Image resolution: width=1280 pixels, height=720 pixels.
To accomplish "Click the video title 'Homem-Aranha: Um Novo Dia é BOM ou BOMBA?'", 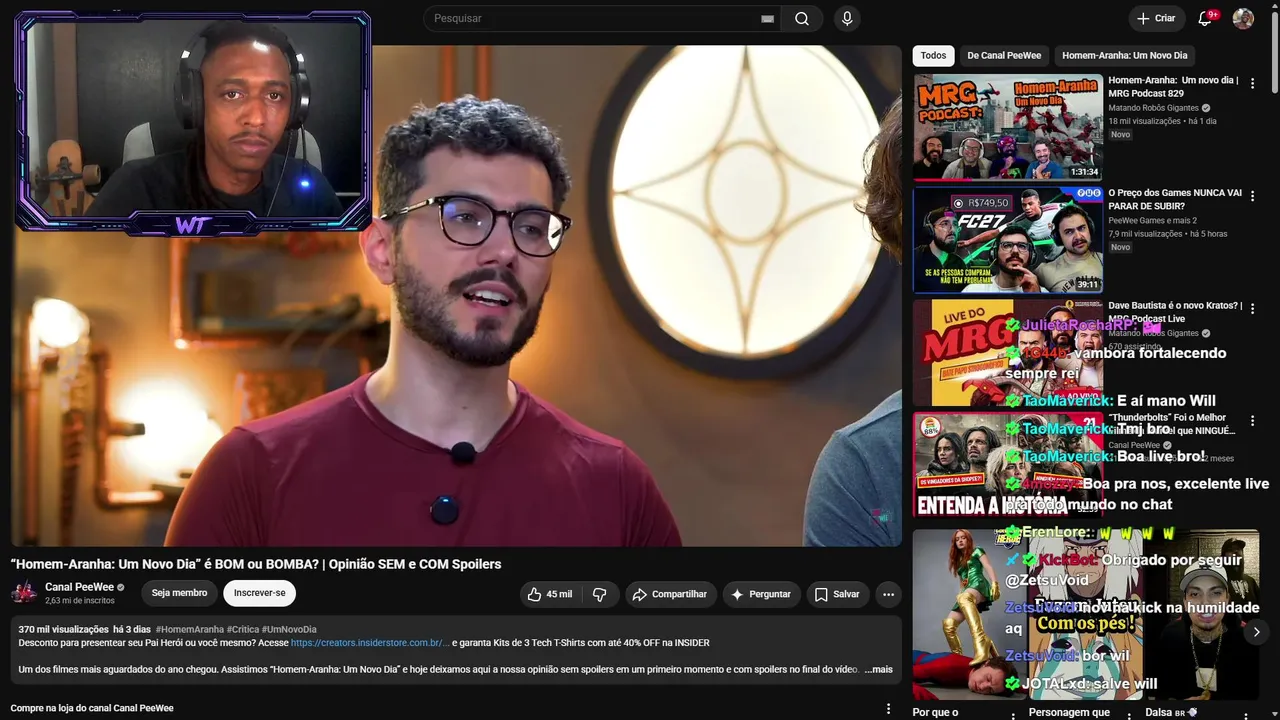I will tap(256, 564).
